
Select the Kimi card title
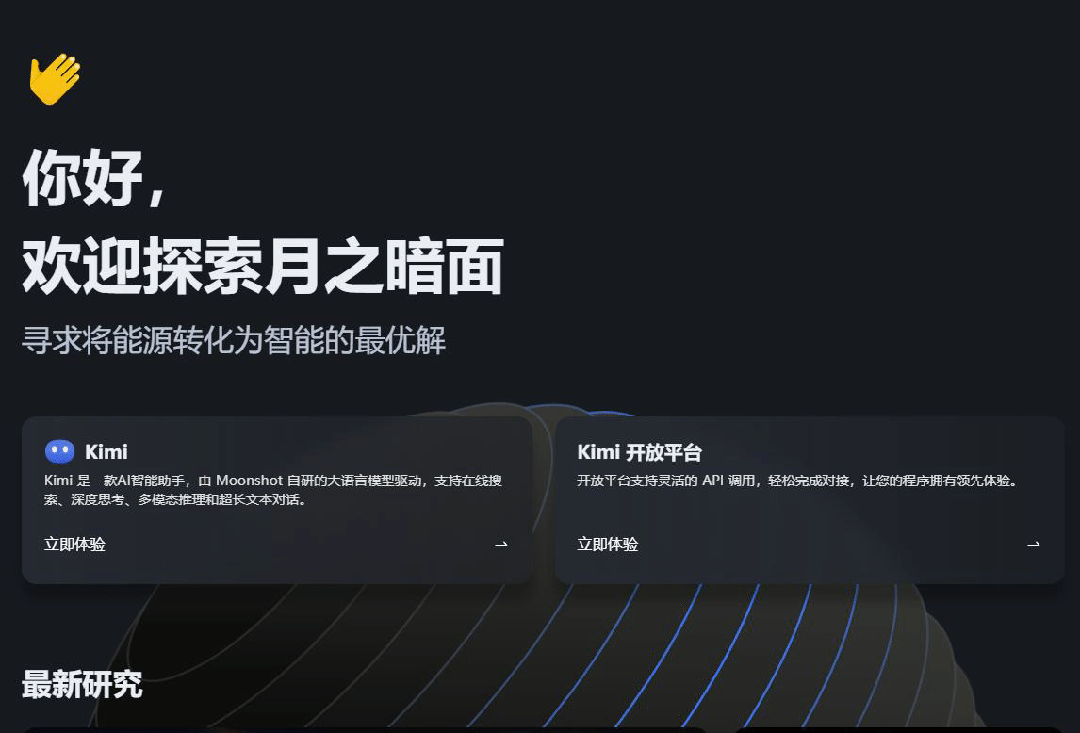pos(106,452)
